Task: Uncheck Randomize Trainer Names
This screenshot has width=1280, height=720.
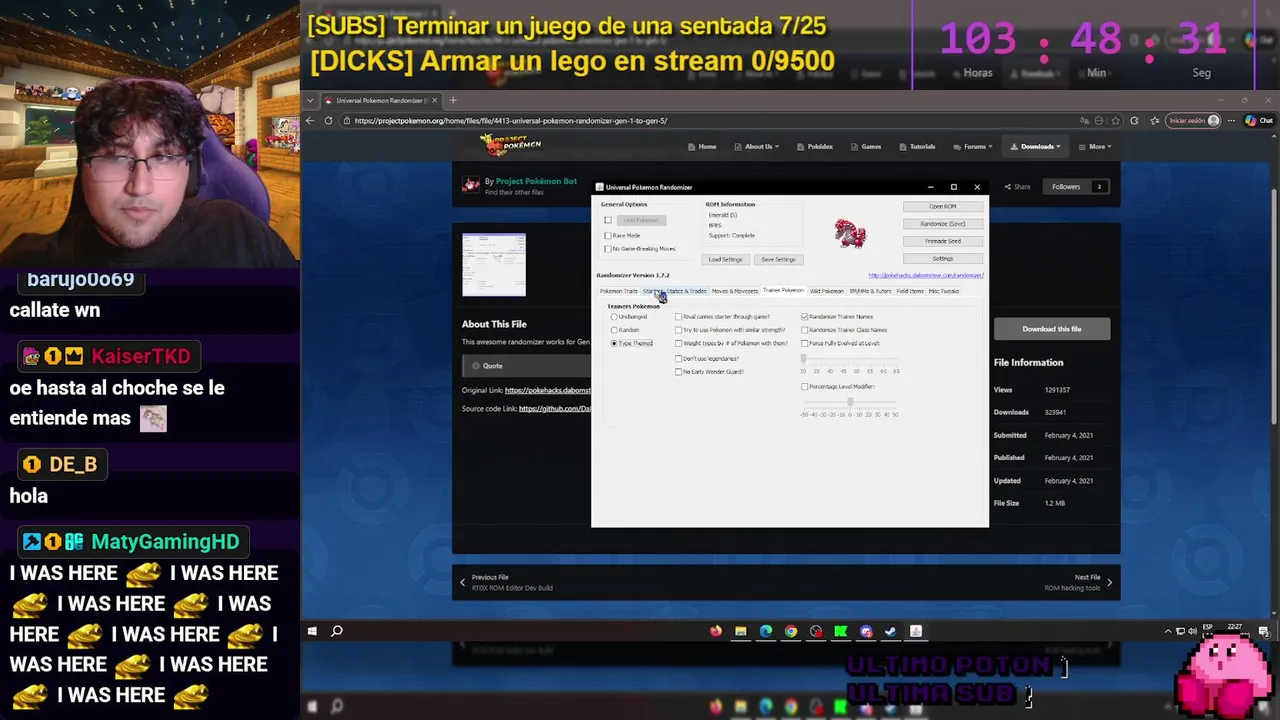Action: (805, 317)
